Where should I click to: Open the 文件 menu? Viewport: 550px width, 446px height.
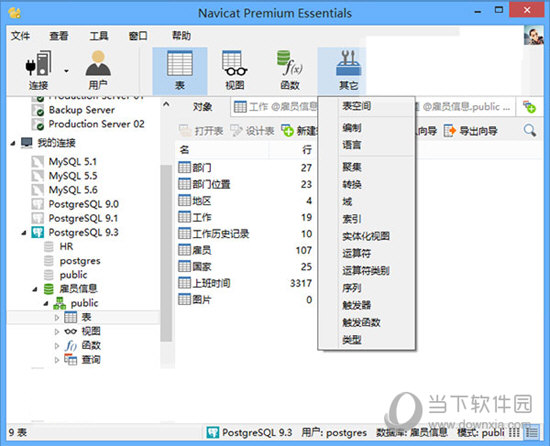20,36
